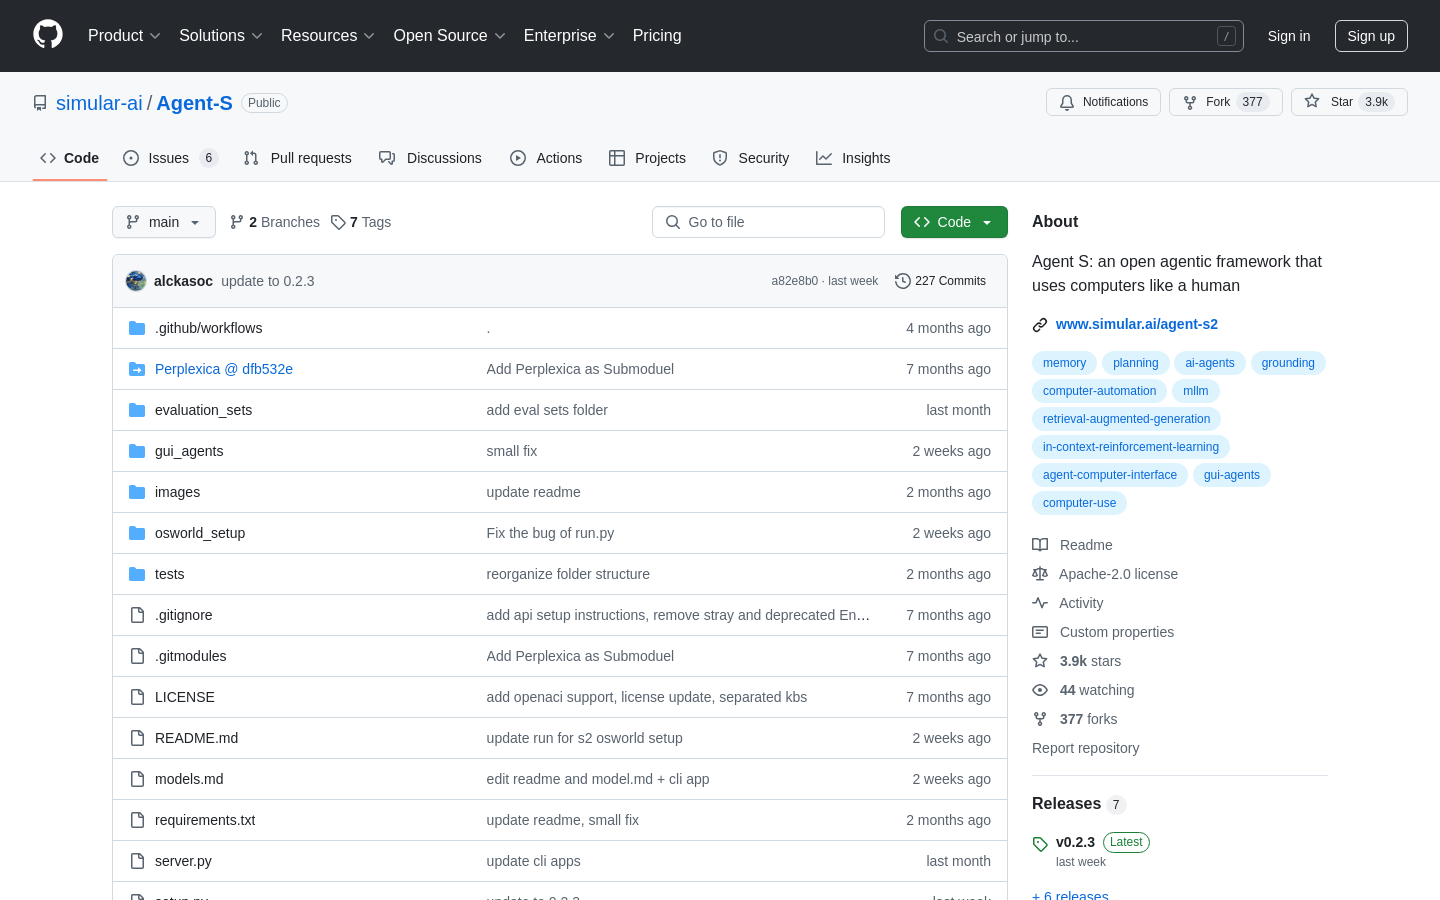Open the simular-ai owner link
This screenshot has width=1440, height=900.
click(x=99, y=103)
